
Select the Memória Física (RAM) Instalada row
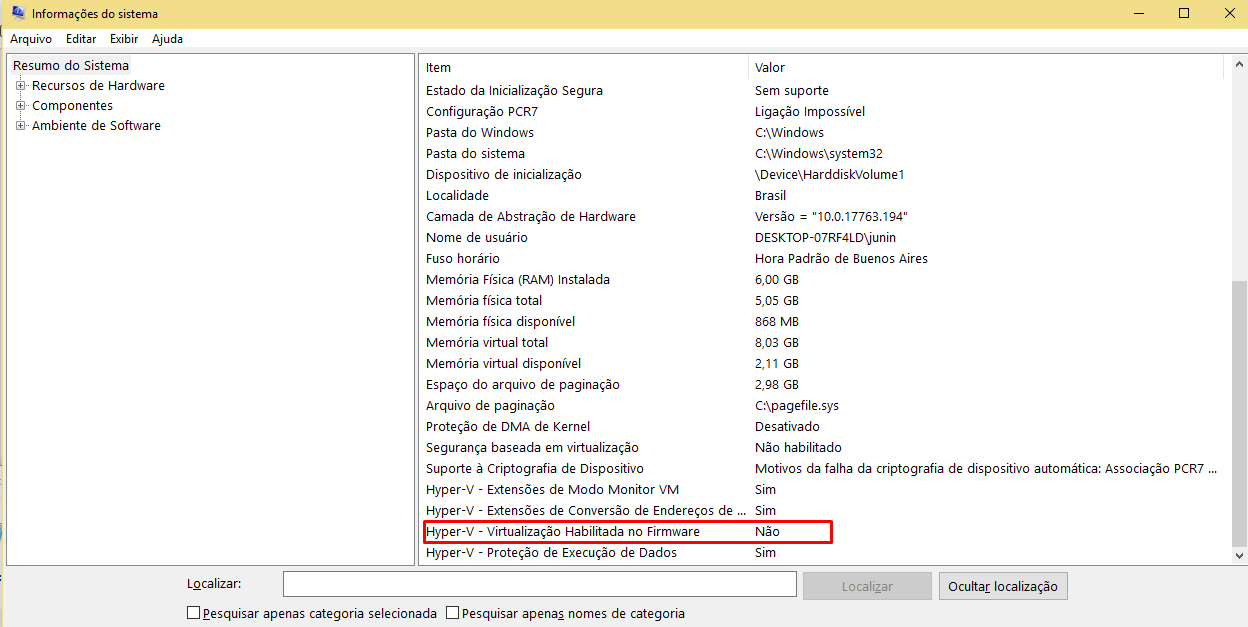[x=821, y=280]
